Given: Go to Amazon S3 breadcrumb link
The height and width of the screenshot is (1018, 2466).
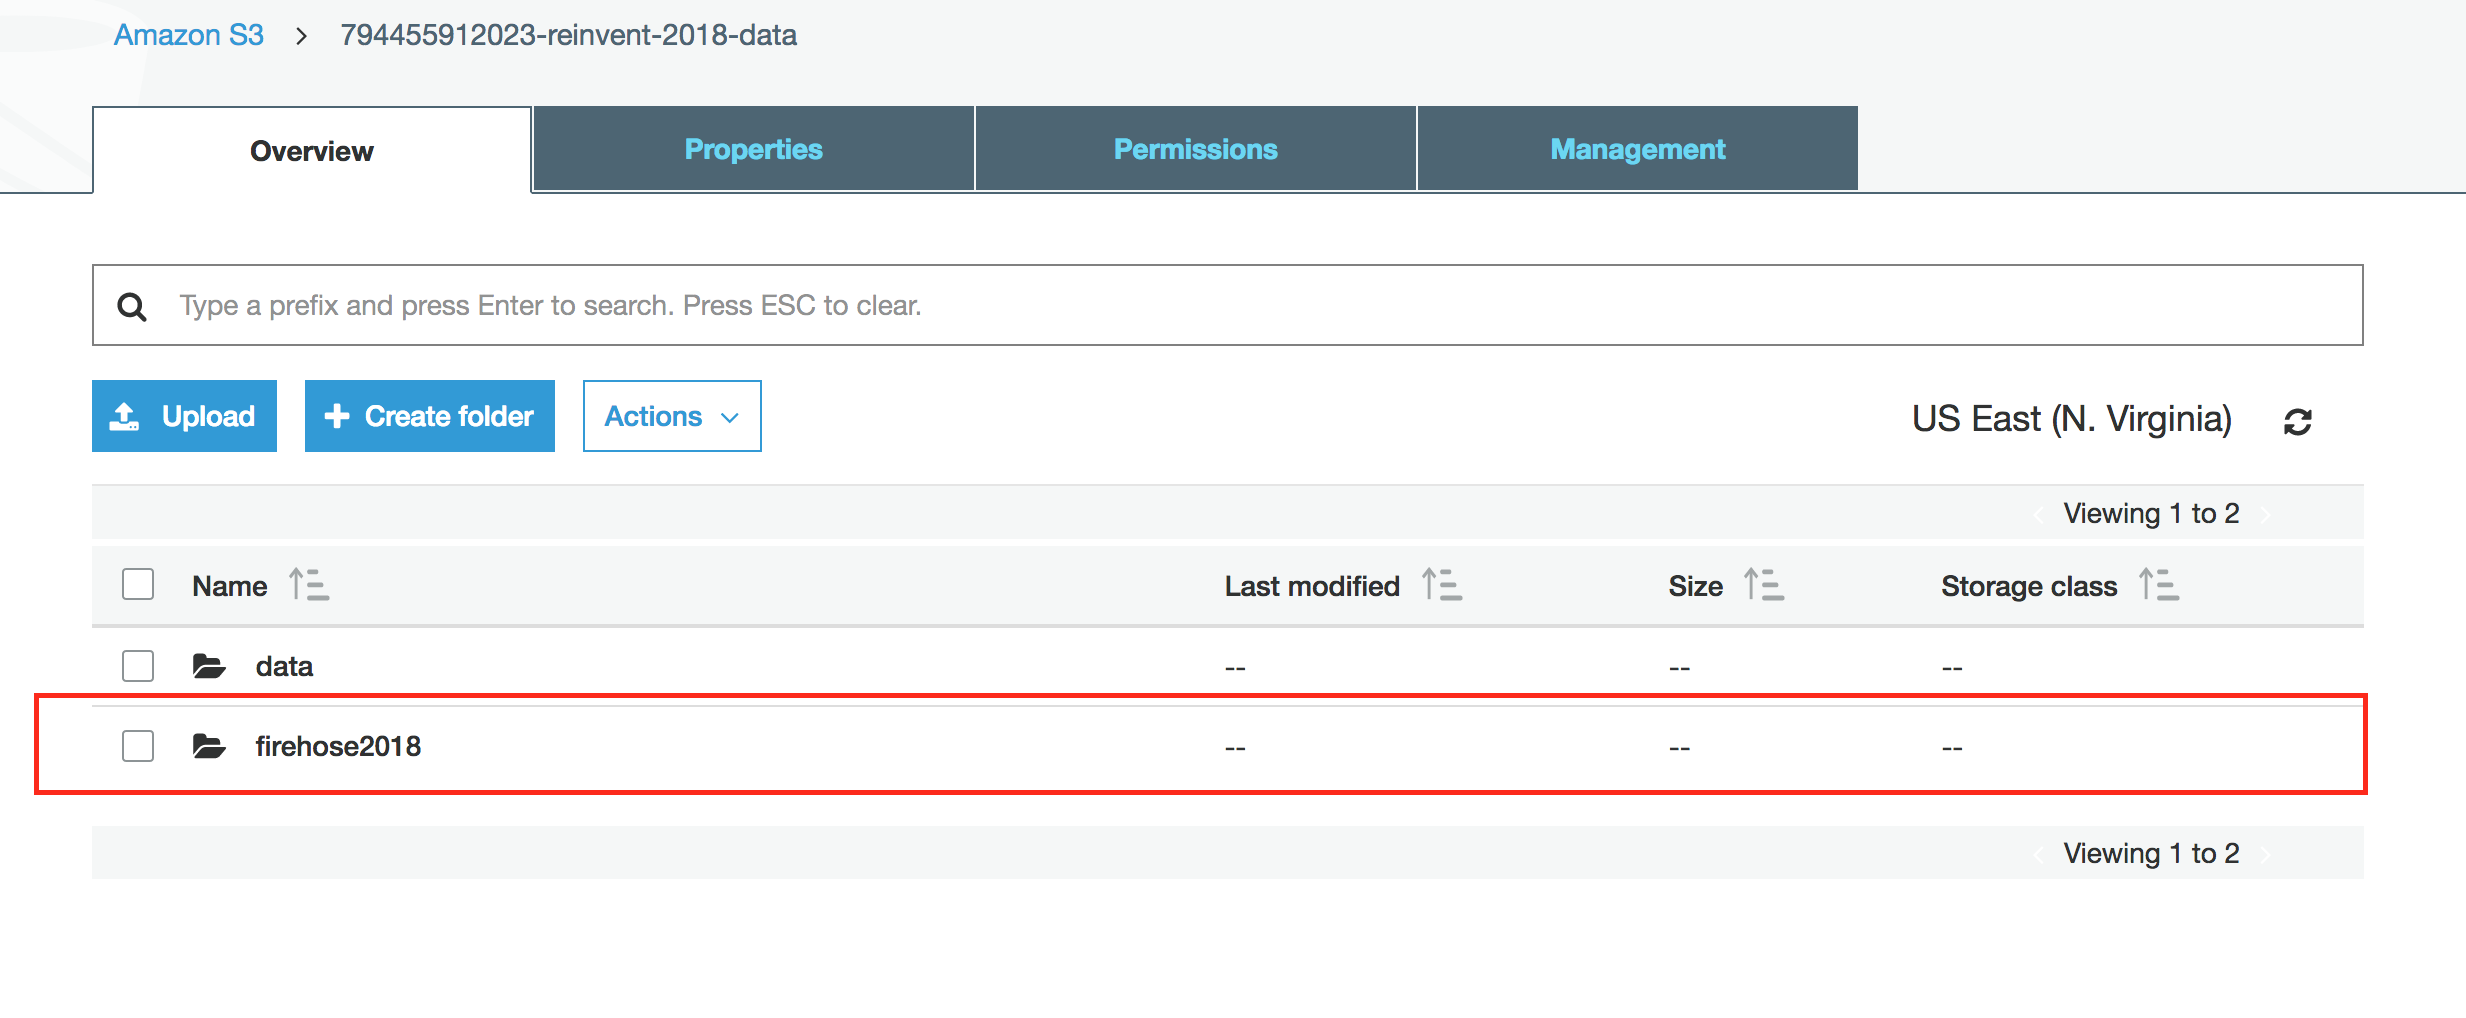Looking at the screenshot, I should point(189,35).
